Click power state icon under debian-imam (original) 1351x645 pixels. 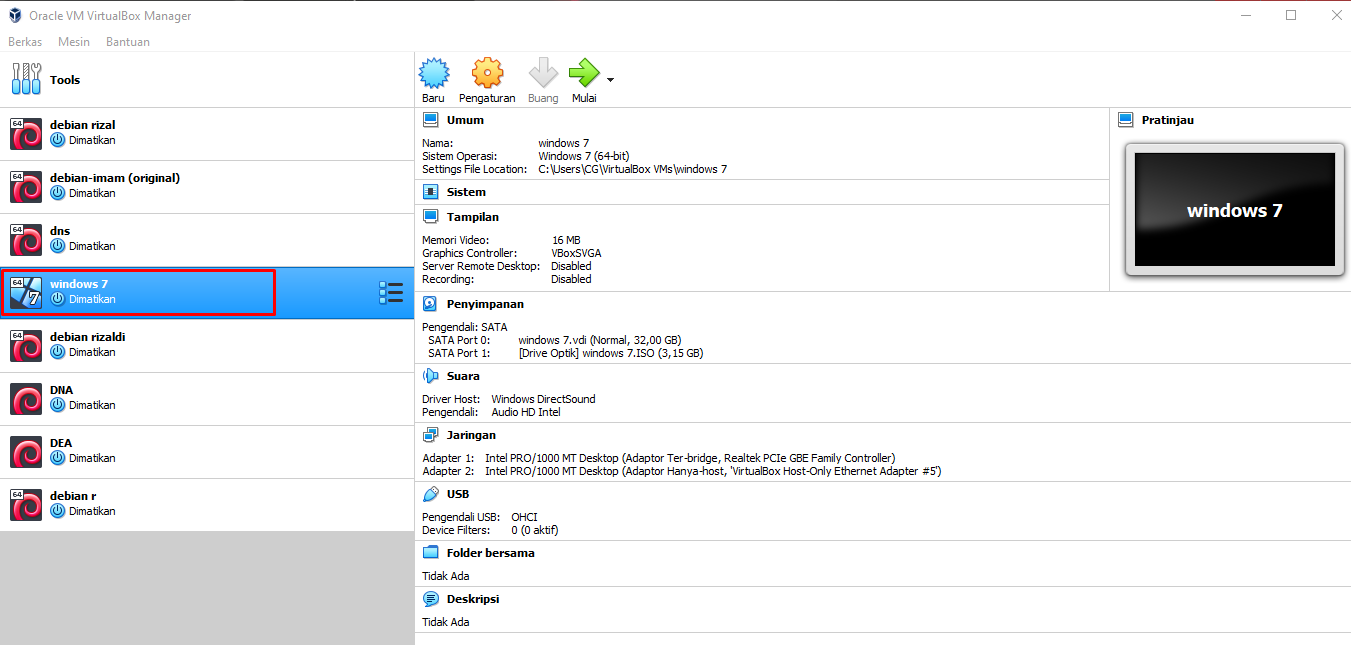[58, 193]
